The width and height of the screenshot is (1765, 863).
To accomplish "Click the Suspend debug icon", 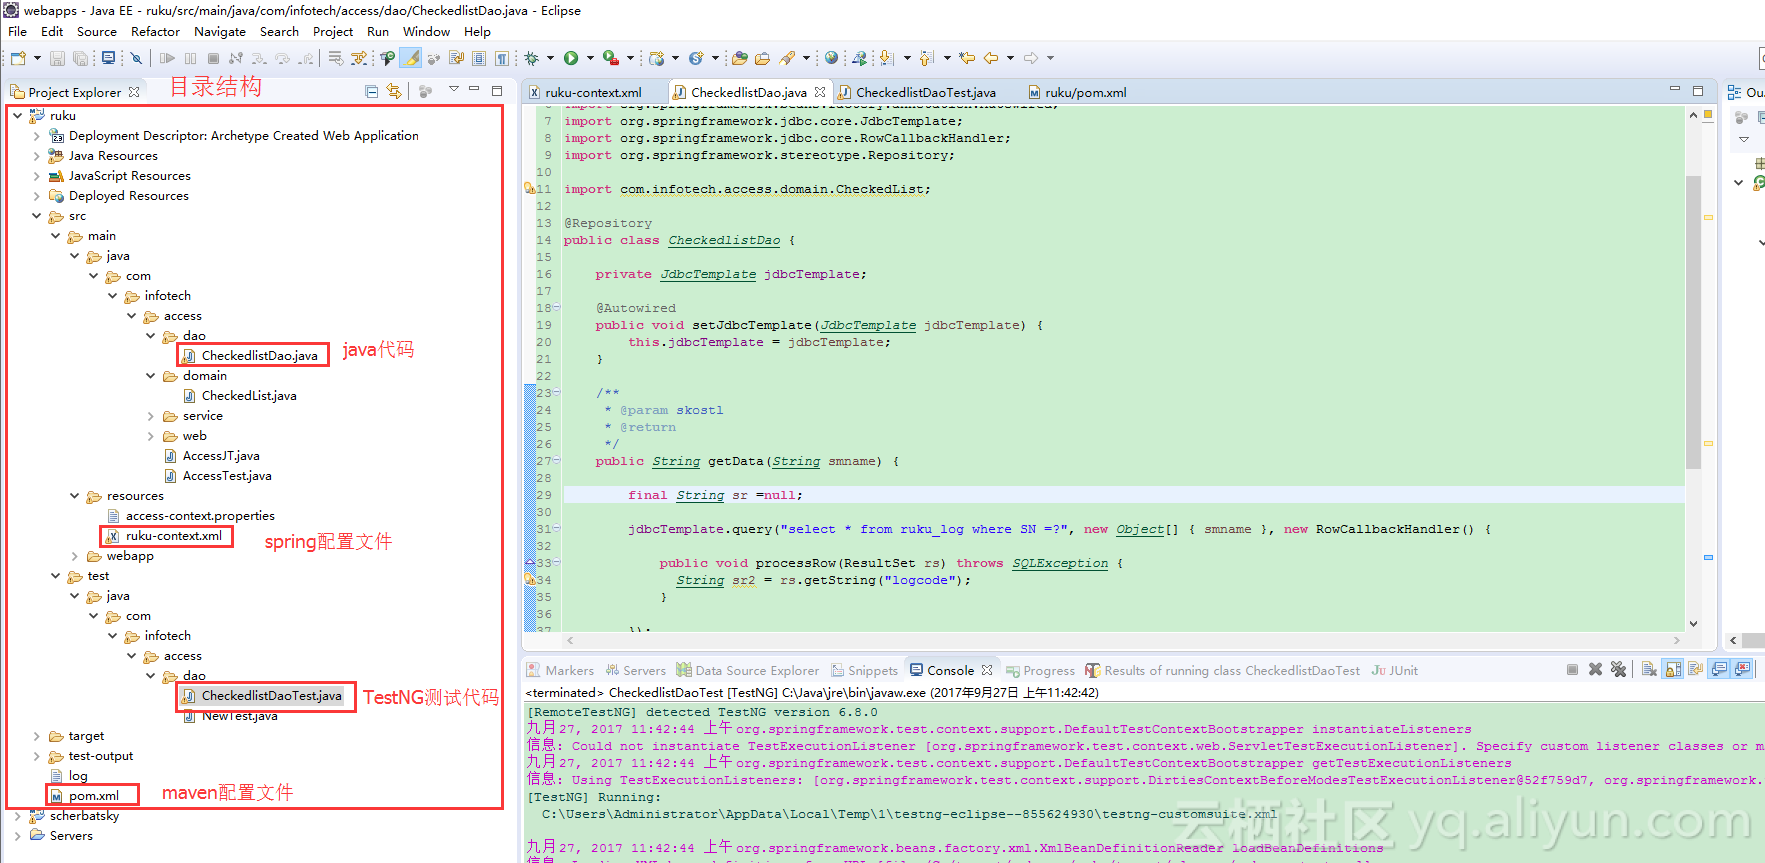I will pos(190,58).
